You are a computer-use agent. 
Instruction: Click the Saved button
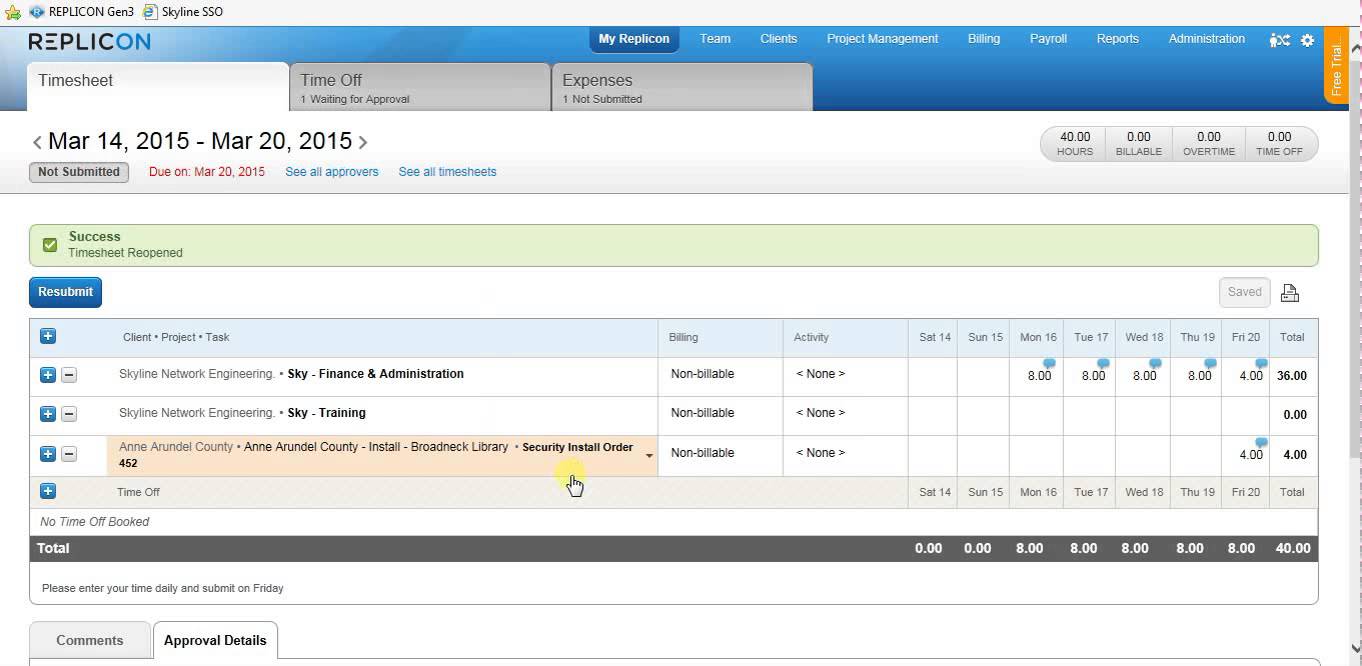1244,292
